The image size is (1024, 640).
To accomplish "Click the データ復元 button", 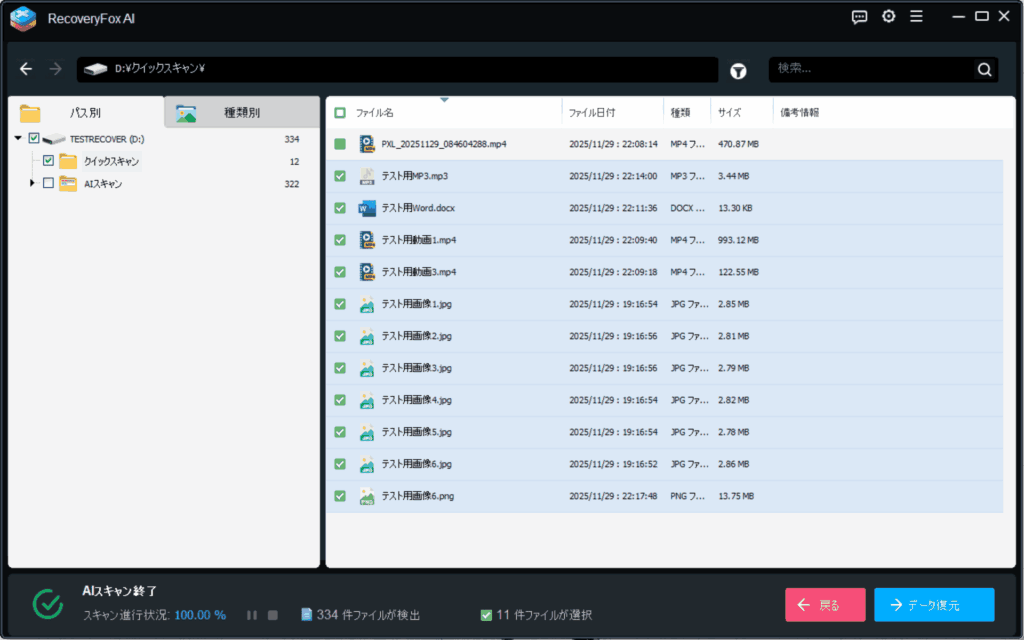I will point(933,605).
